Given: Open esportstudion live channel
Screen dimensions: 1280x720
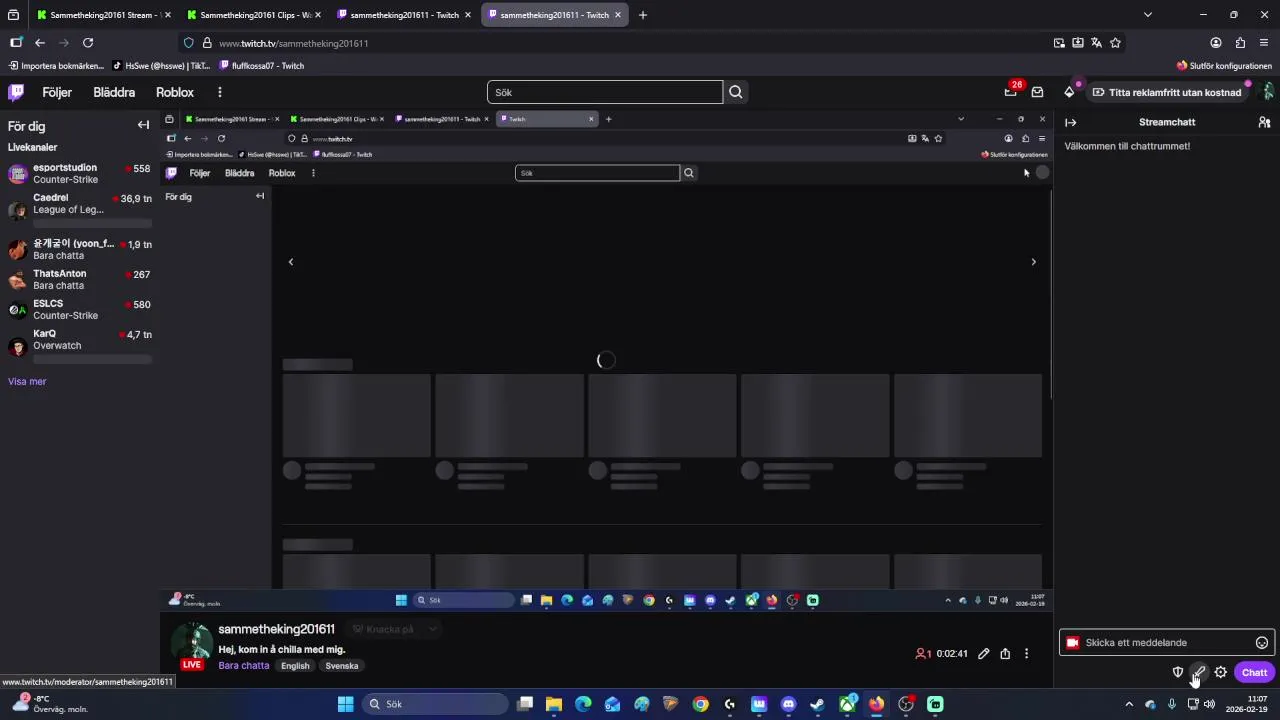Looking at the screenshot, I should [79, 174].
